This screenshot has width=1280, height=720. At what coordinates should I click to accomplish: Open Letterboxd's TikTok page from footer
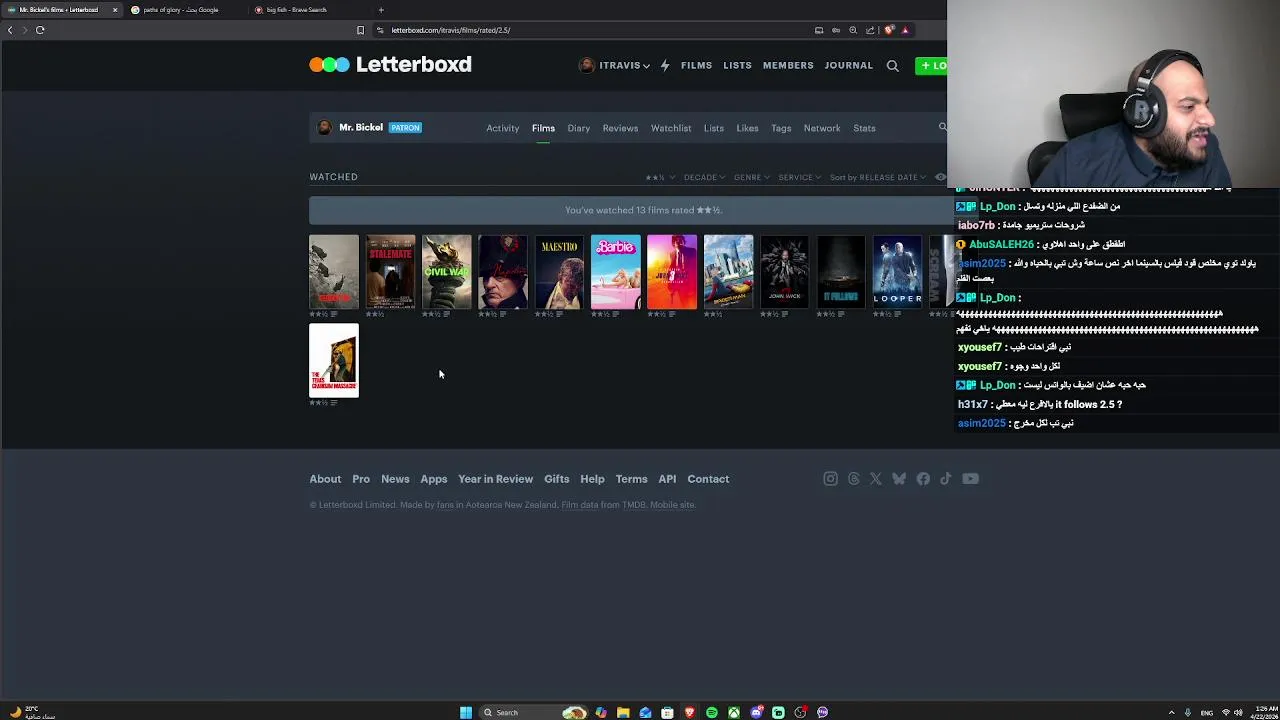[x=946, y=479]
